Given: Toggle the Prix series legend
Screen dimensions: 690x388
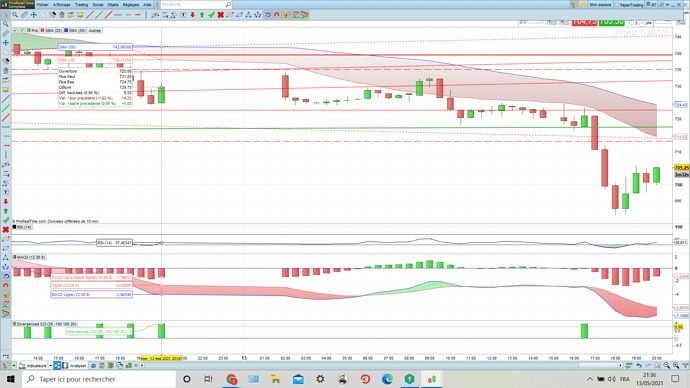Looking at the screenshot, I should point(32,31).
